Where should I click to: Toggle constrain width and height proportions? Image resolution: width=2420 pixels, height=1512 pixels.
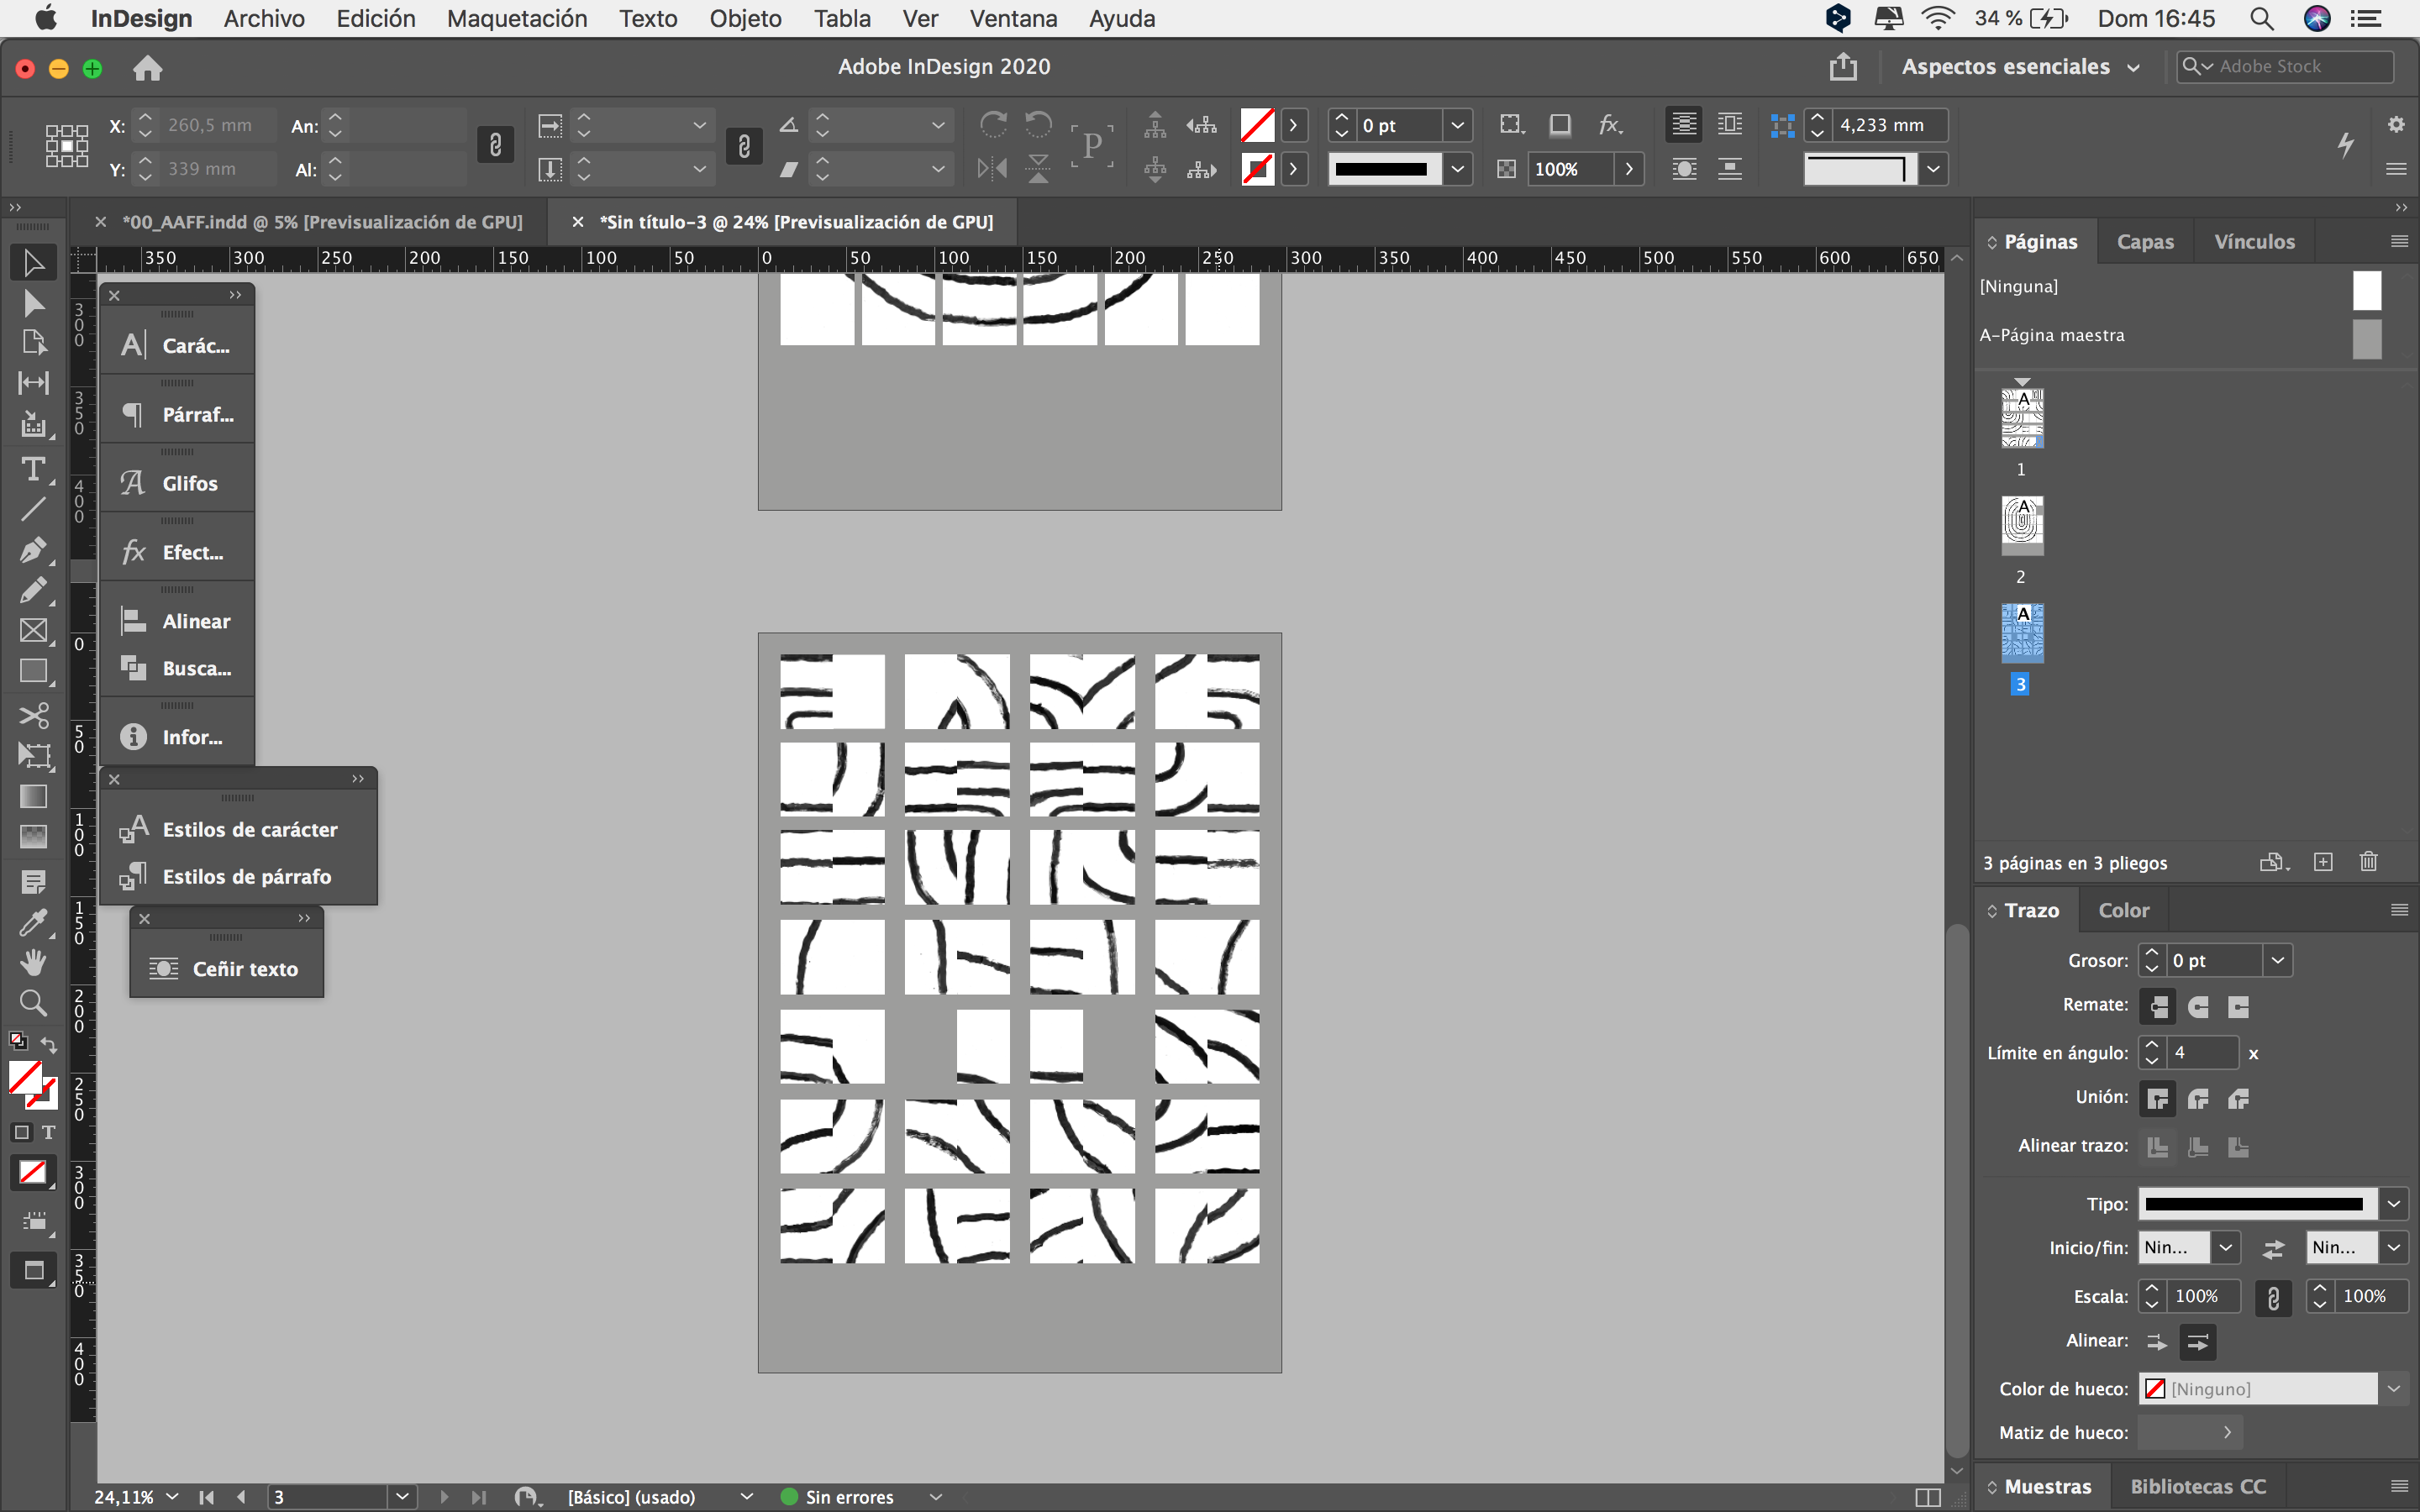tap(495, 146)
